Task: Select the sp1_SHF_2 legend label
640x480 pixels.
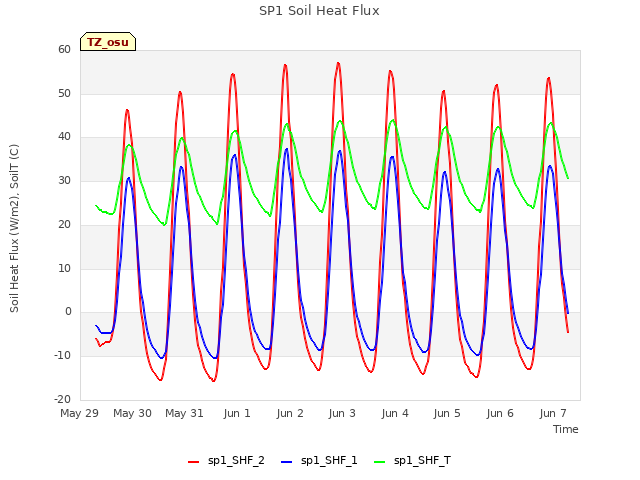Action: point(236,460)
